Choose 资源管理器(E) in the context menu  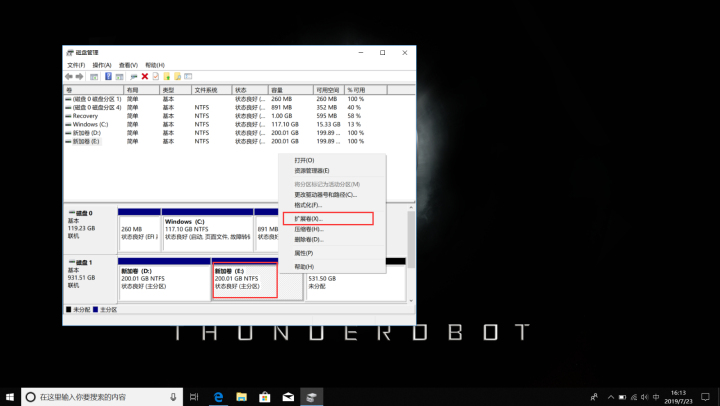332,170
